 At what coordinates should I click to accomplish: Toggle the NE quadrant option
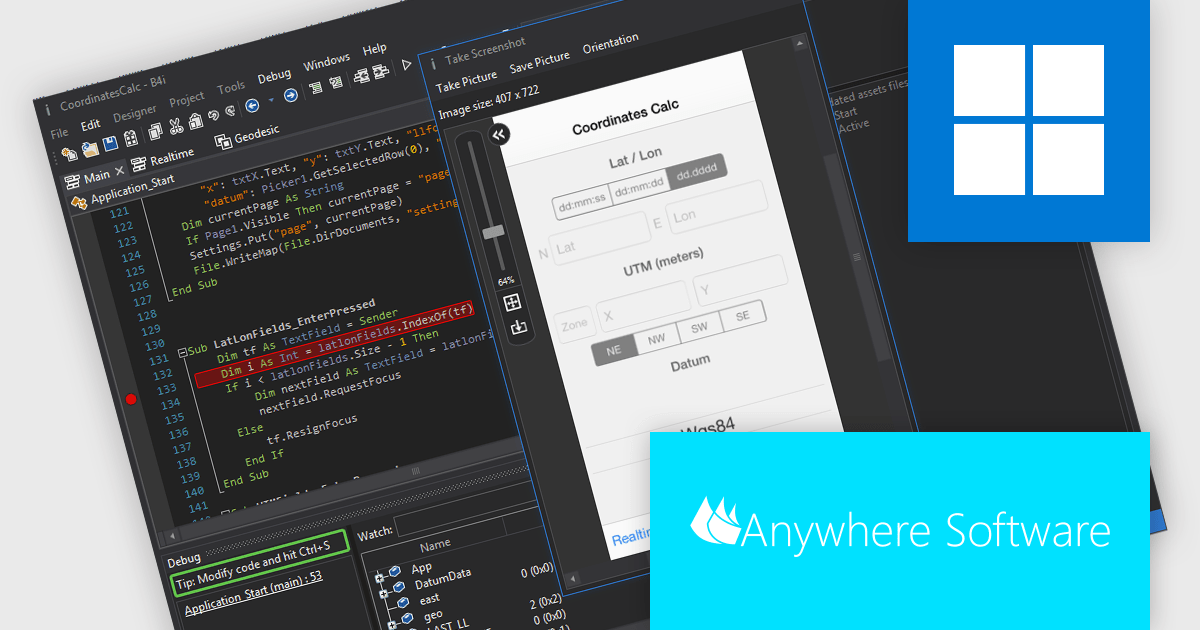pyautogui.click(x=613, y=349)
